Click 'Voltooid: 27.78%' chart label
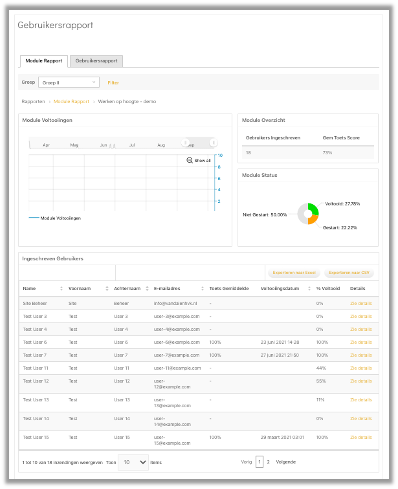 pos(342,204)
